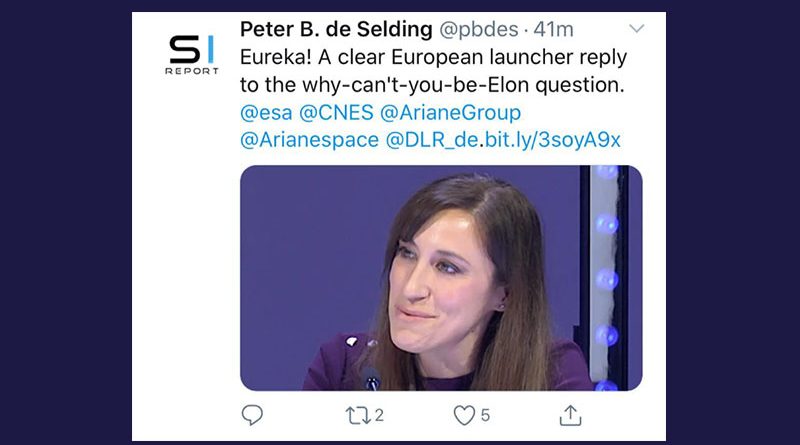Open the @esa mention
The width and height of the screenshot is (800, 445).
262,113
